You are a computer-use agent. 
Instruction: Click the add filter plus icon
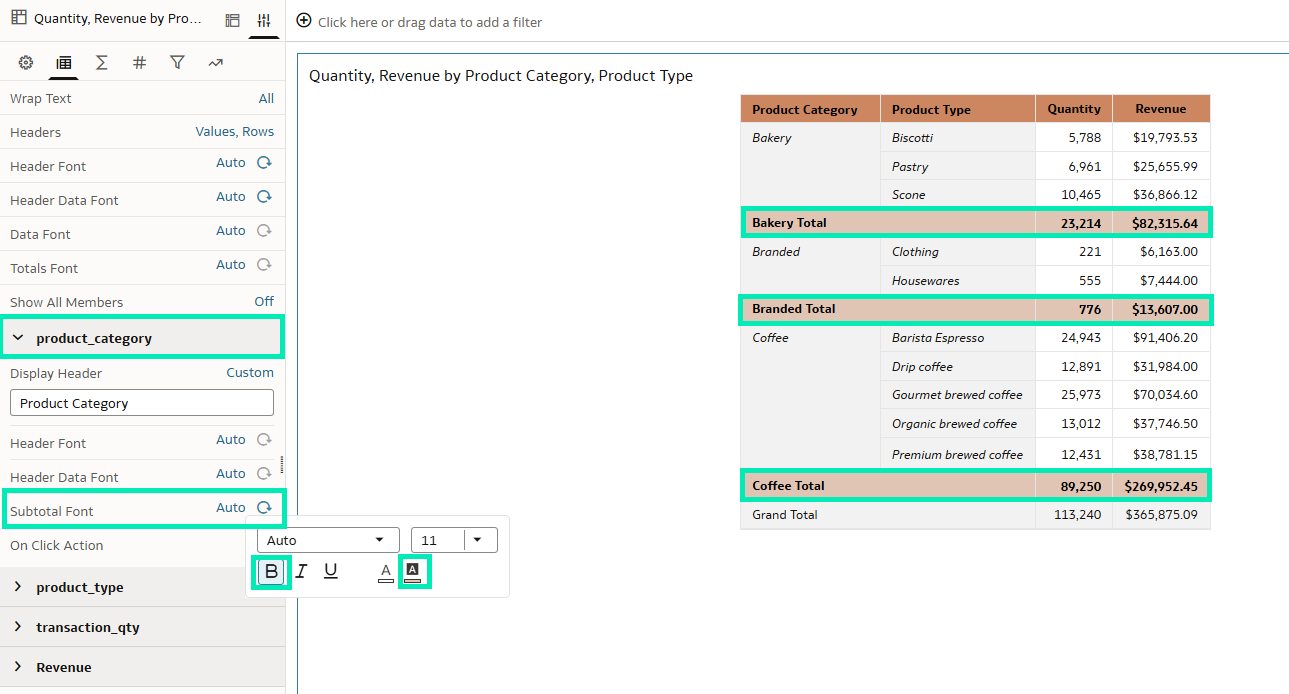click(304, 21)
